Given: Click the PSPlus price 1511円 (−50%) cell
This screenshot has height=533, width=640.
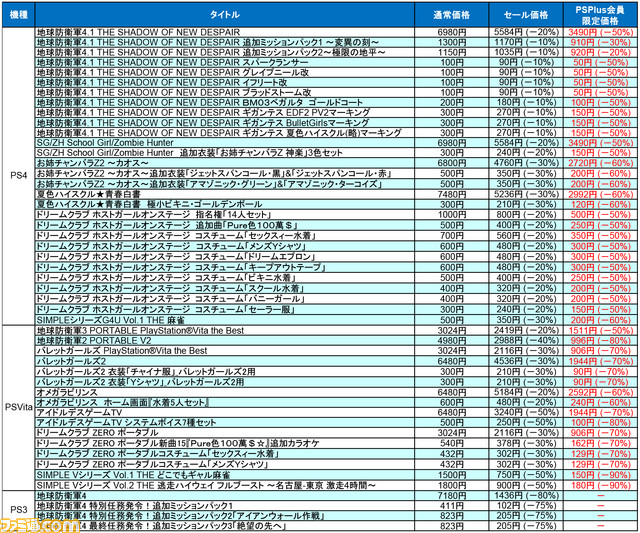Looking at the screenshot, I should [x=600, y=331].
